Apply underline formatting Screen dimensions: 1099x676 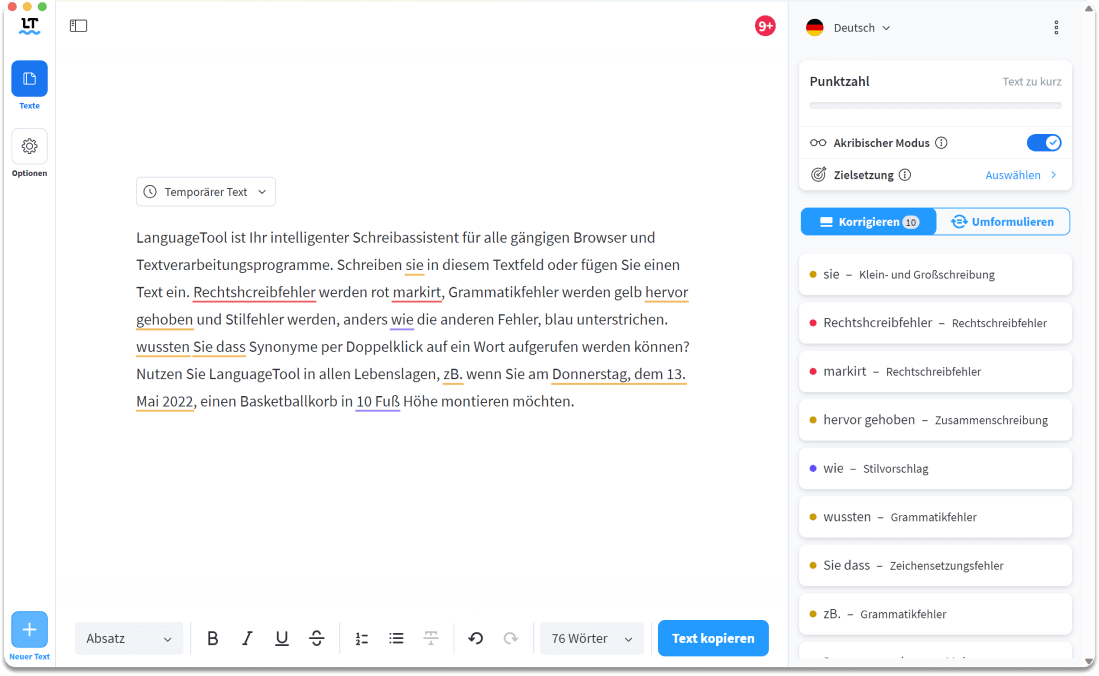click(282, 638)
